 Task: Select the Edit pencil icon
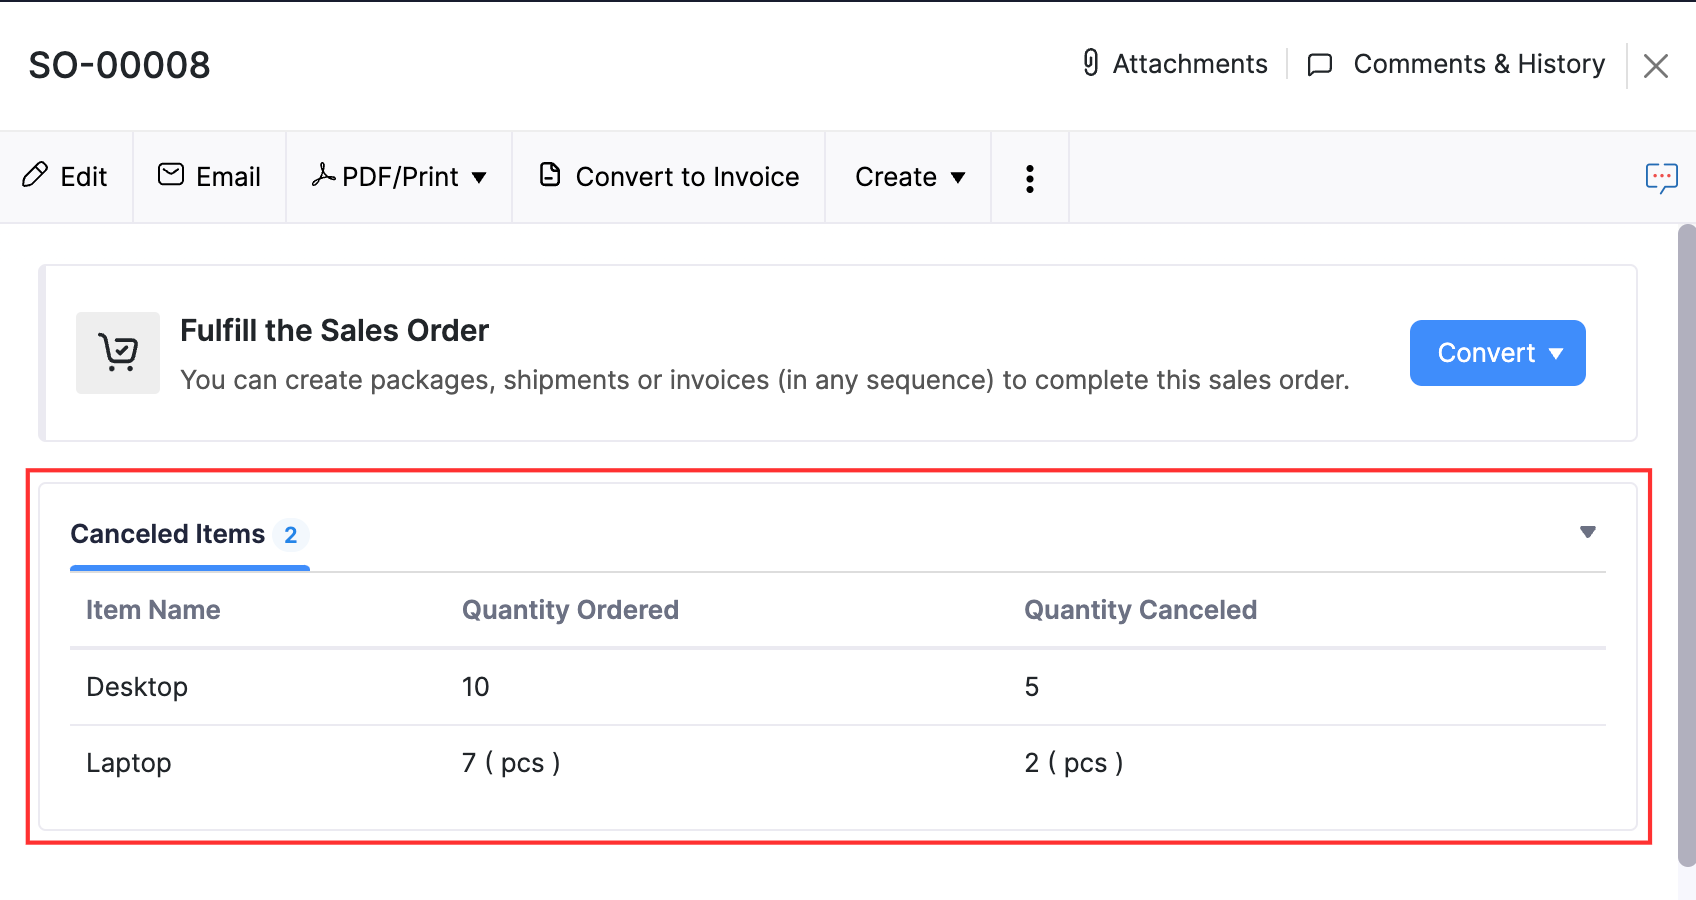coord(36,176)
